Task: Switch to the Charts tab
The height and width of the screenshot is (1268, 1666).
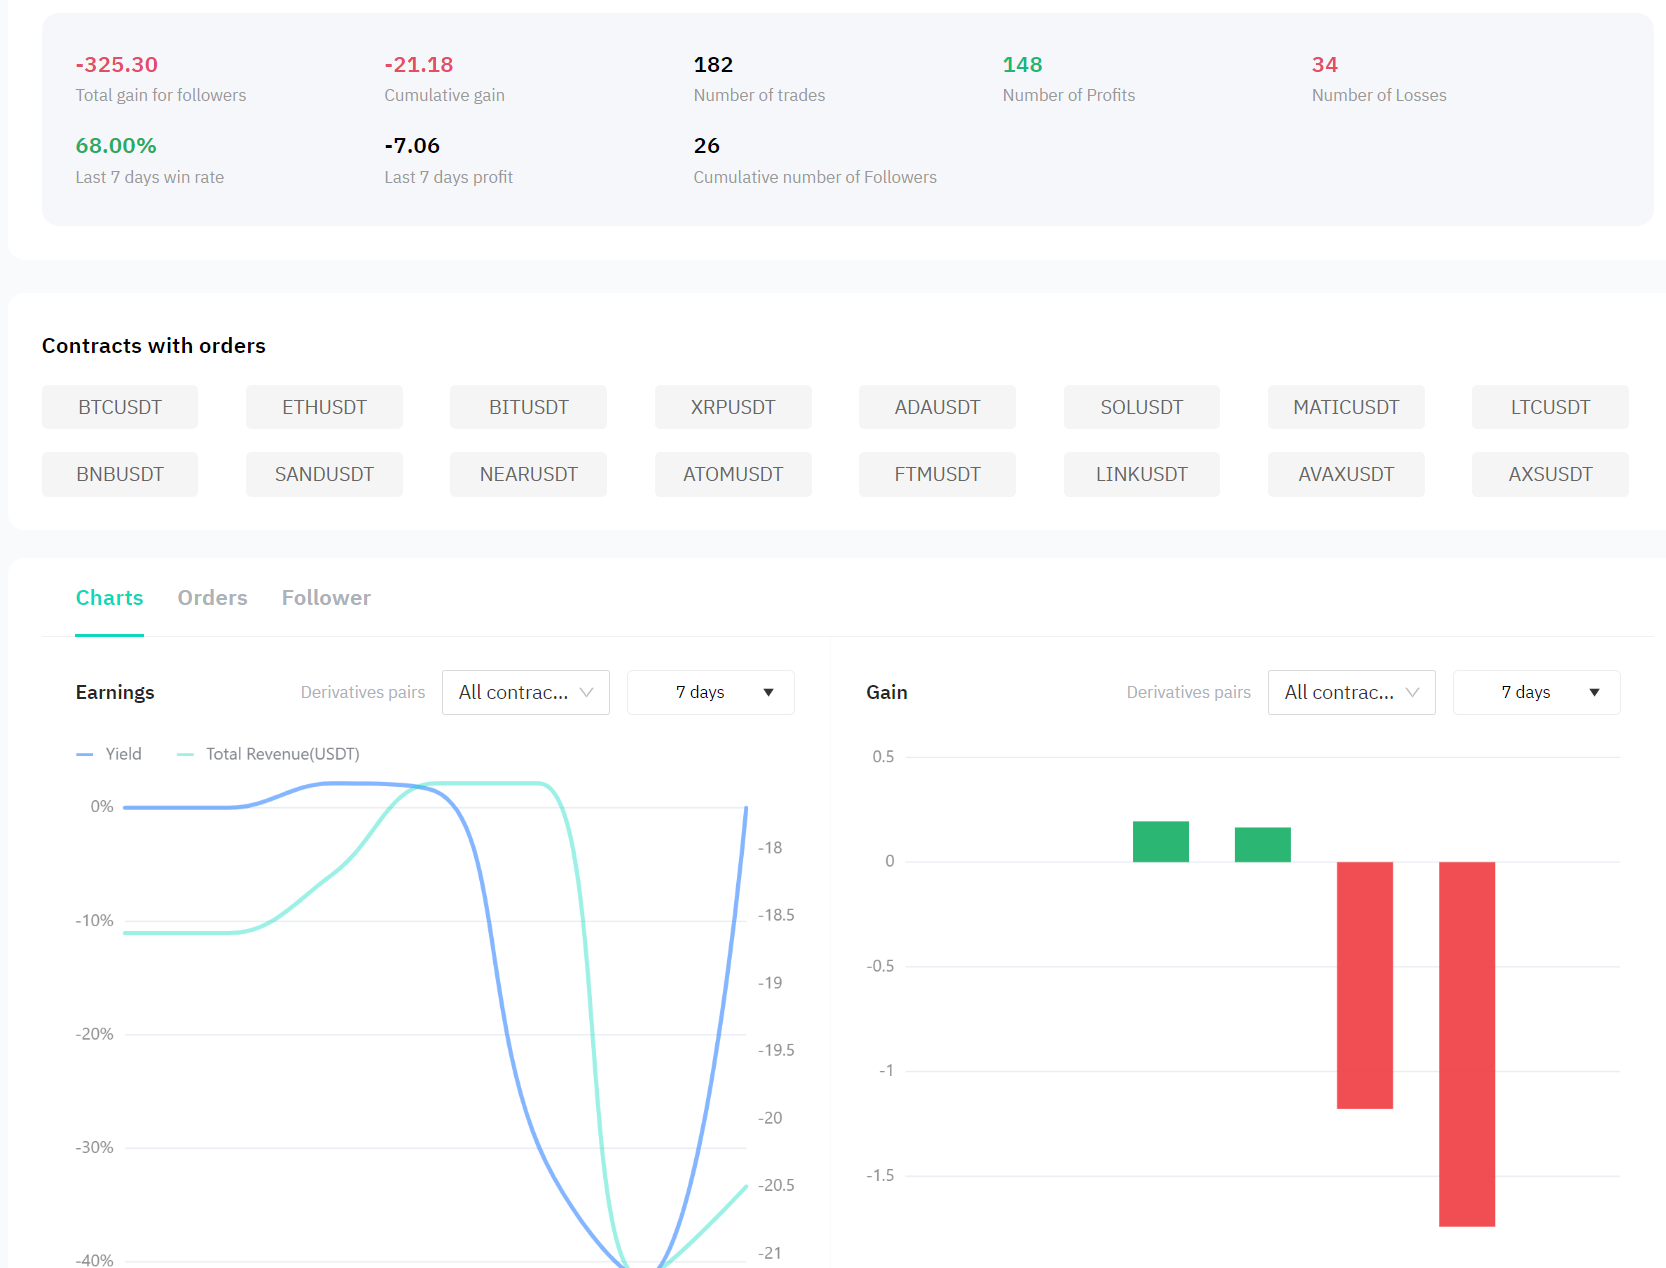Action: tap(110, 598)
